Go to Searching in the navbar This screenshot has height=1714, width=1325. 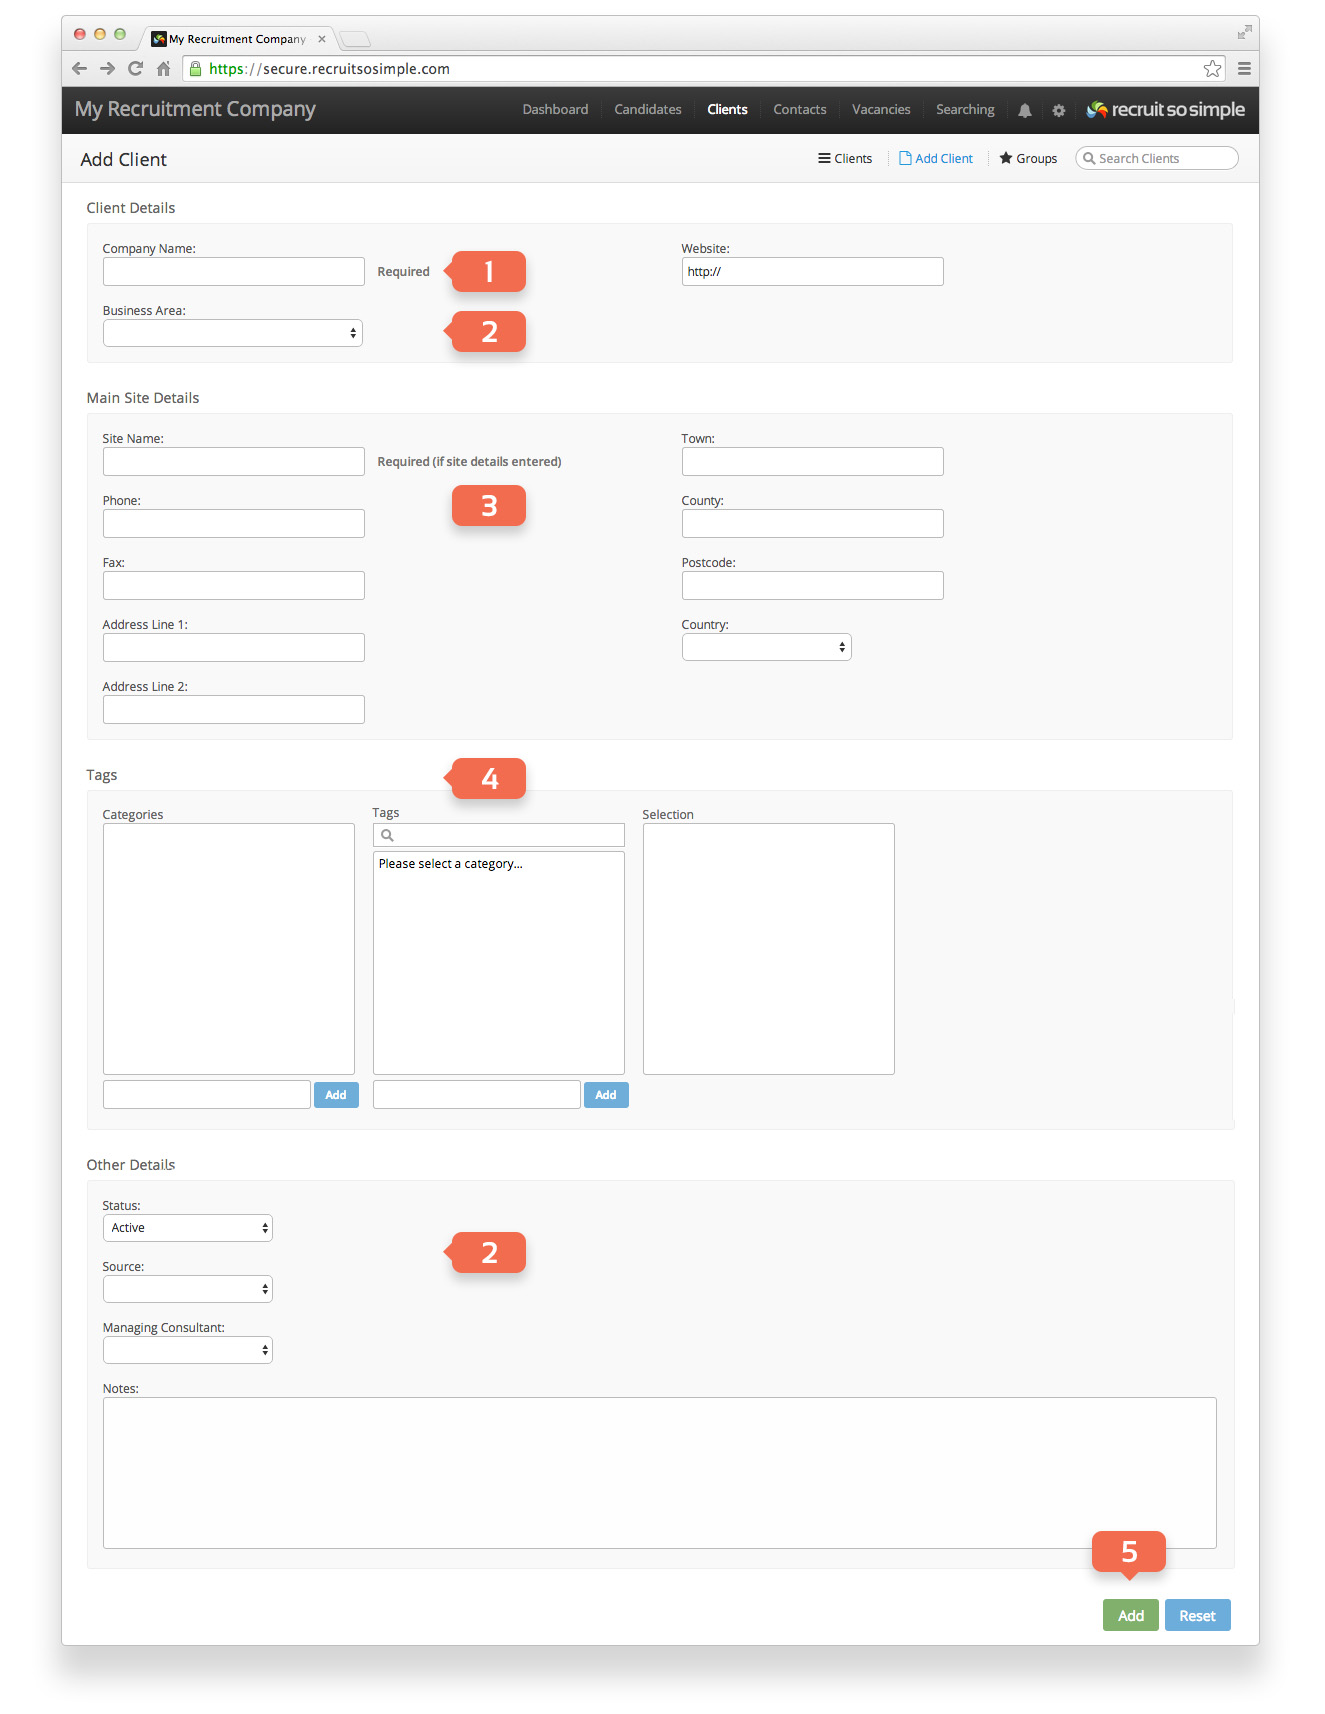point(965,110)
